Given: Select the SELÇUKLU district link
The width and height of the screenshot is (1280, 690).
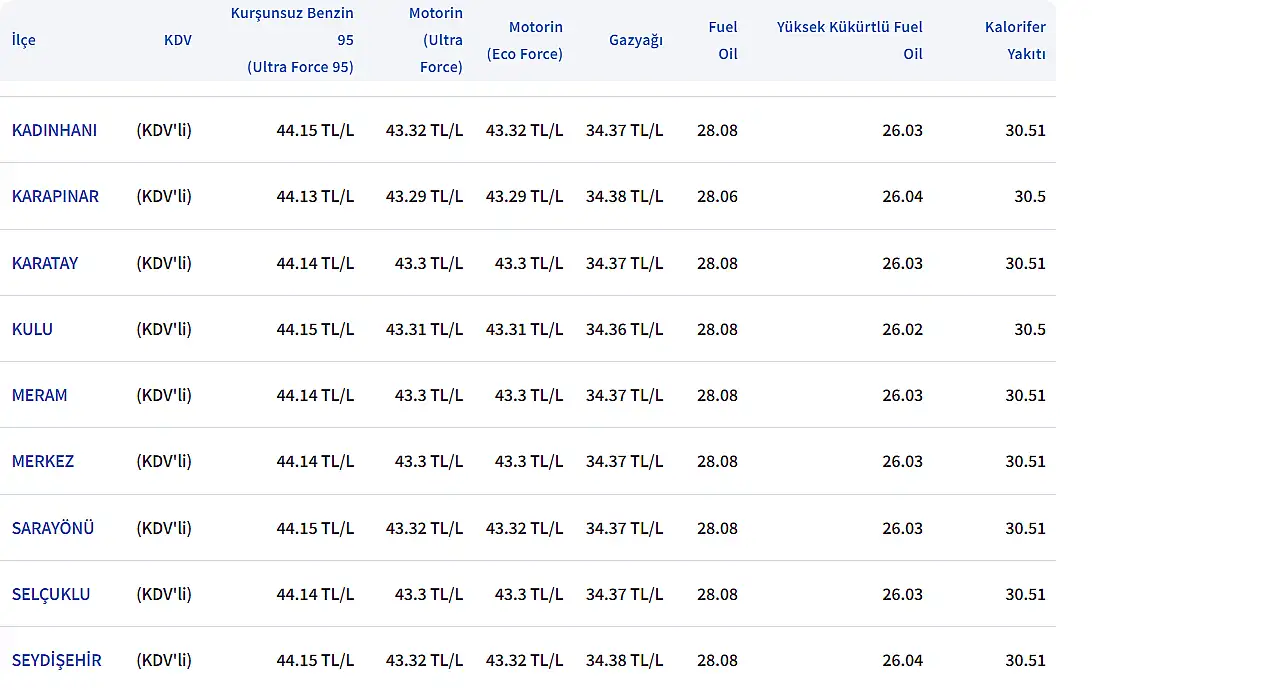Looking at the screenshot, I should [51, 594].
